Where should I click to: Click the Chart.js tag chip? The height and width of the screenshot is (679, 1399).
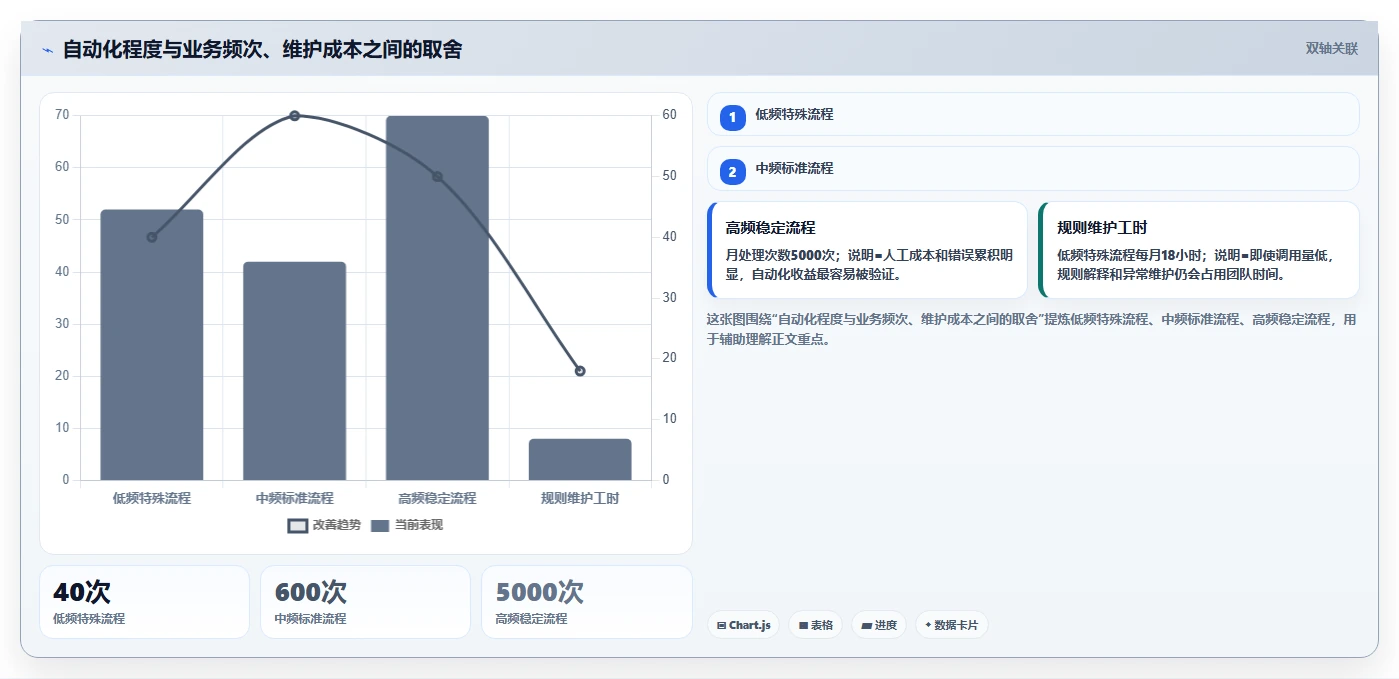tap(744, 625)
